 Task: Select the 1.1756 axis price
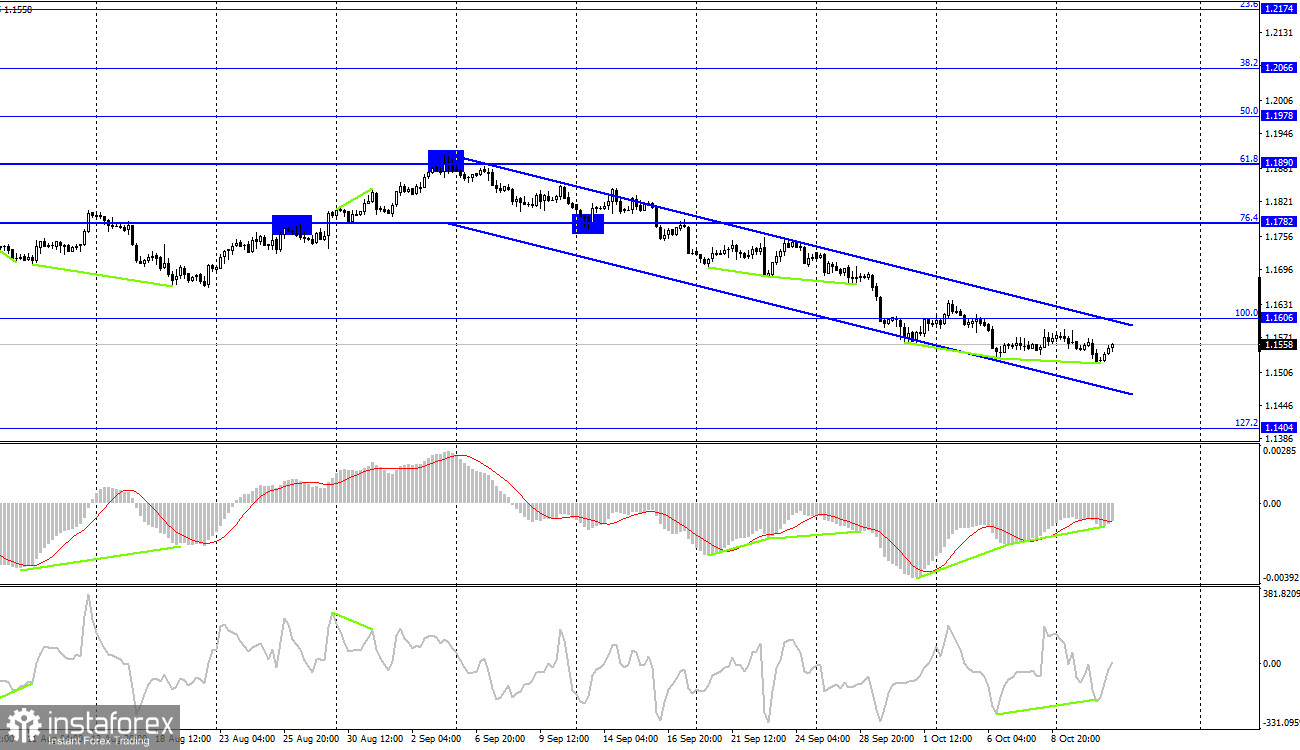1279,237
